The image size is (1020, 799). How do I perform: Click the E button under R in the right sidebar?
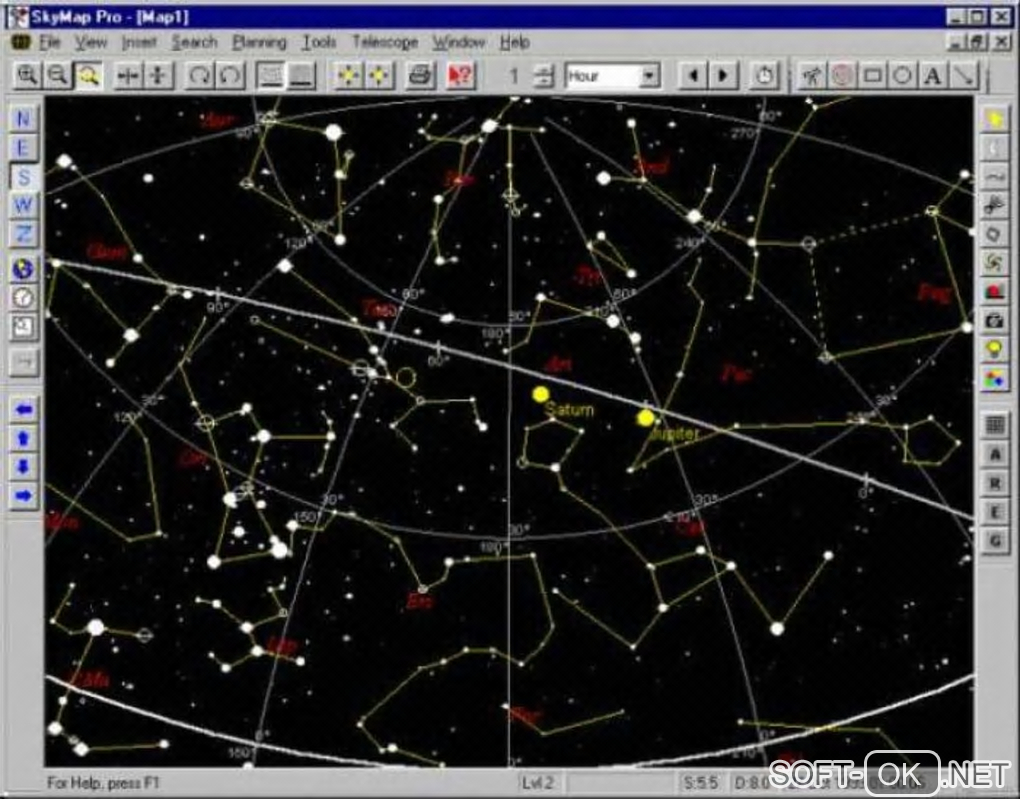(x=994, y=511)
